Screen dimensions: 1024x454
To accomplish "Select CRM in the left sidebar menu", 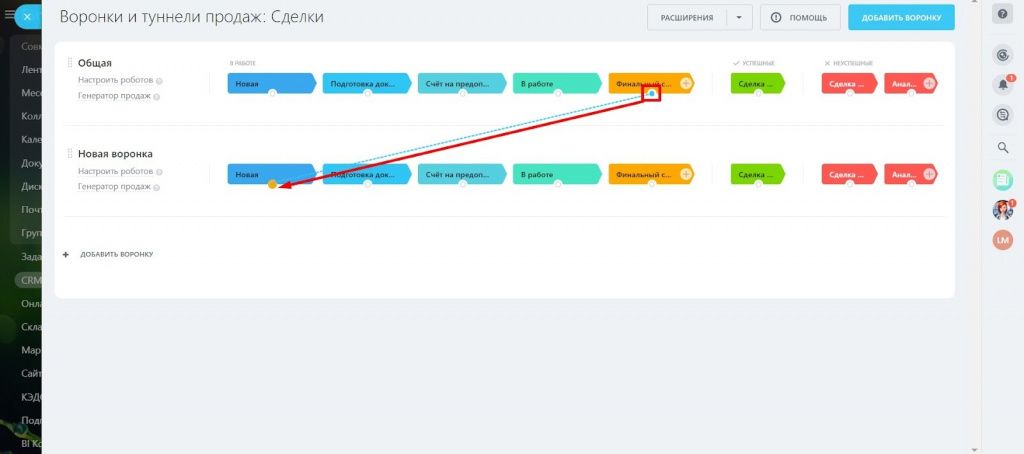I will (x=30, y=280).
